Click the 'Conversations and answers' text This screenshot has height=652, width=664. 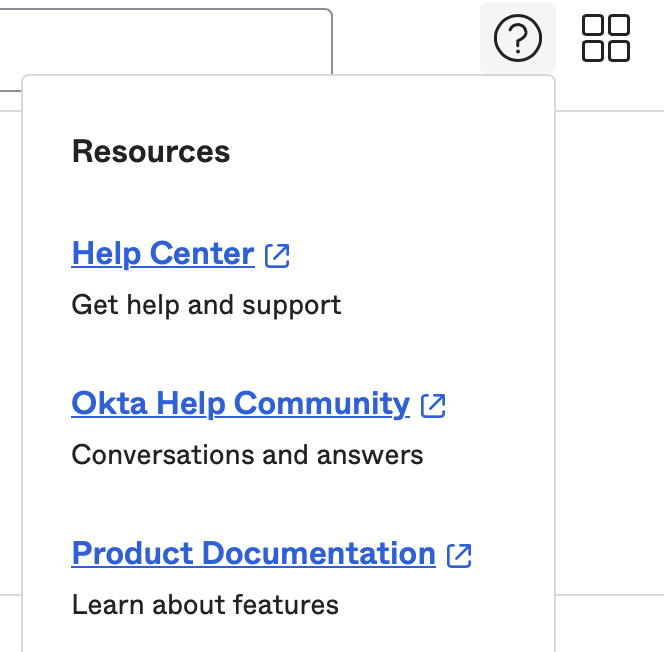pyautogui.click(x=247, y=455)
